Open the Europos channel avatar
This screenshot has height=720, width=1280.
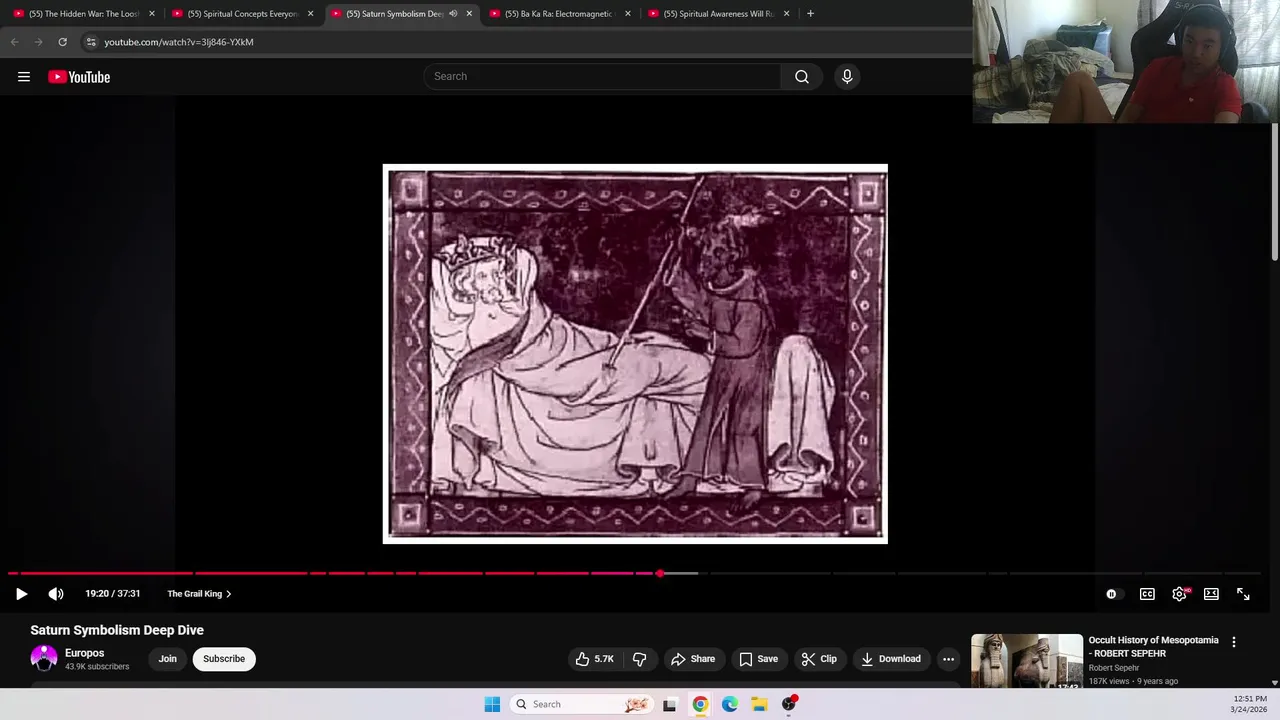coord(44,658)
